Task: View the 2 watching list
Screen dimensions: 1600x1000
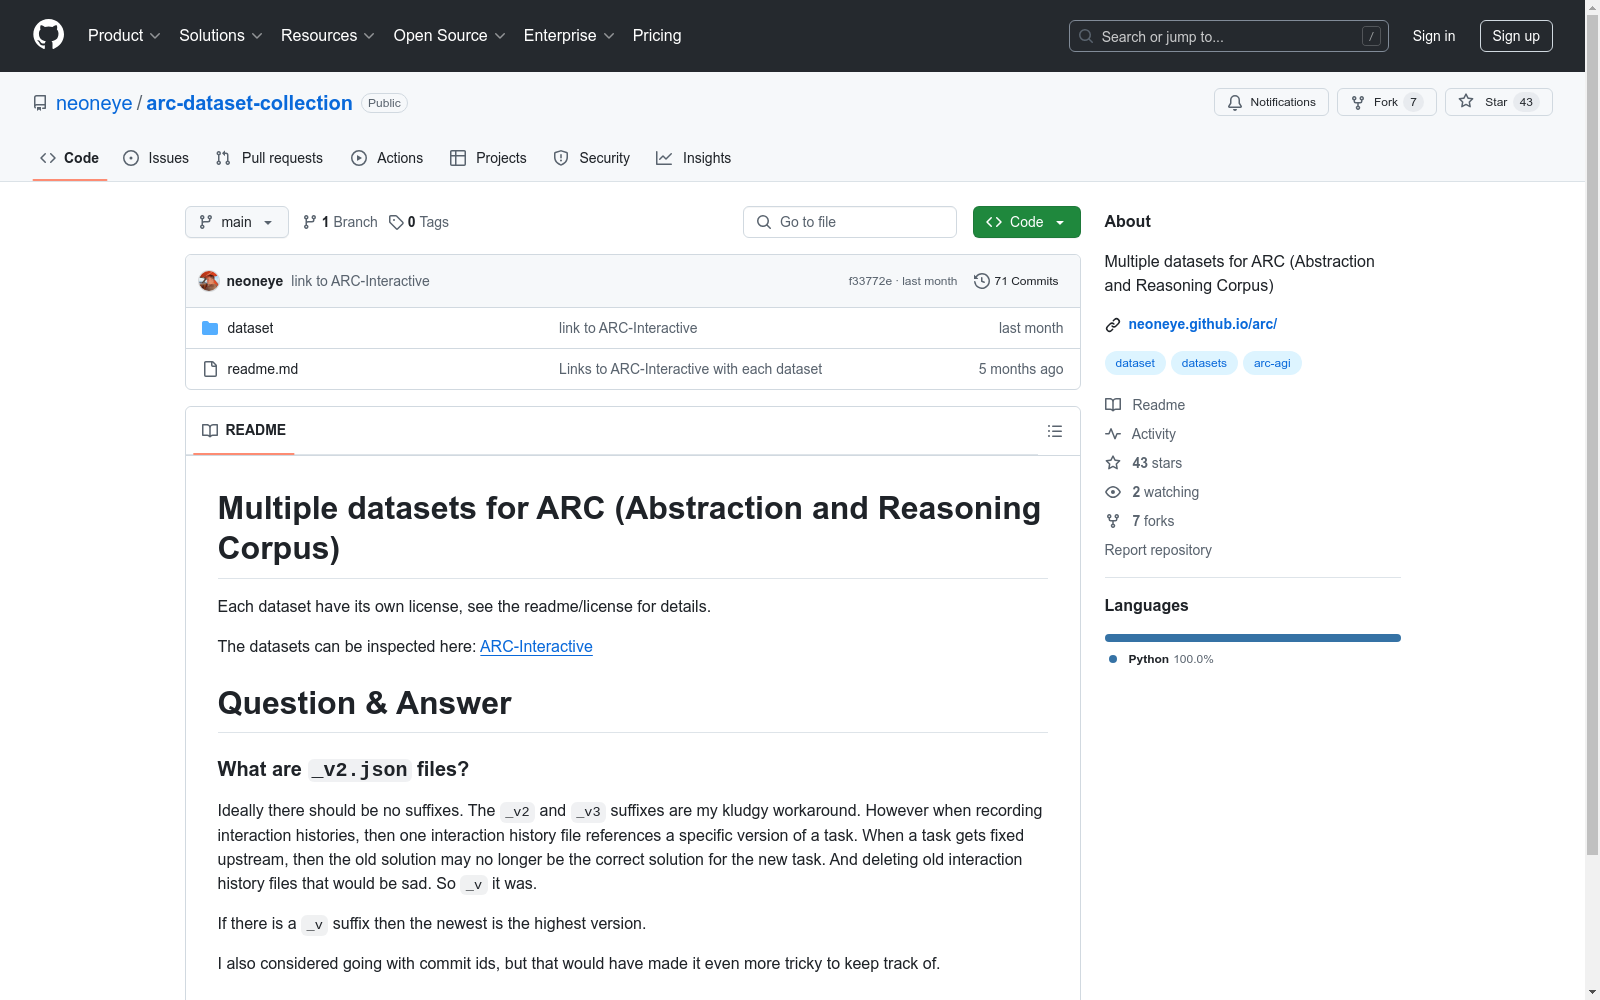Action: 1152,492
